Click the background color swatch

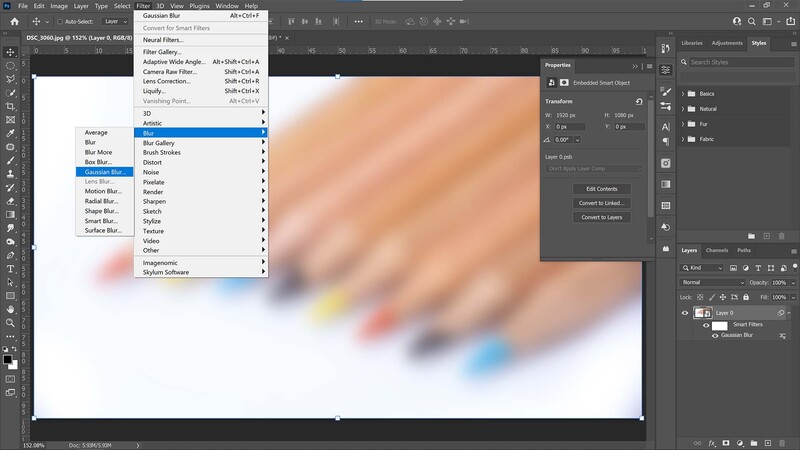(x=14, y=365)
